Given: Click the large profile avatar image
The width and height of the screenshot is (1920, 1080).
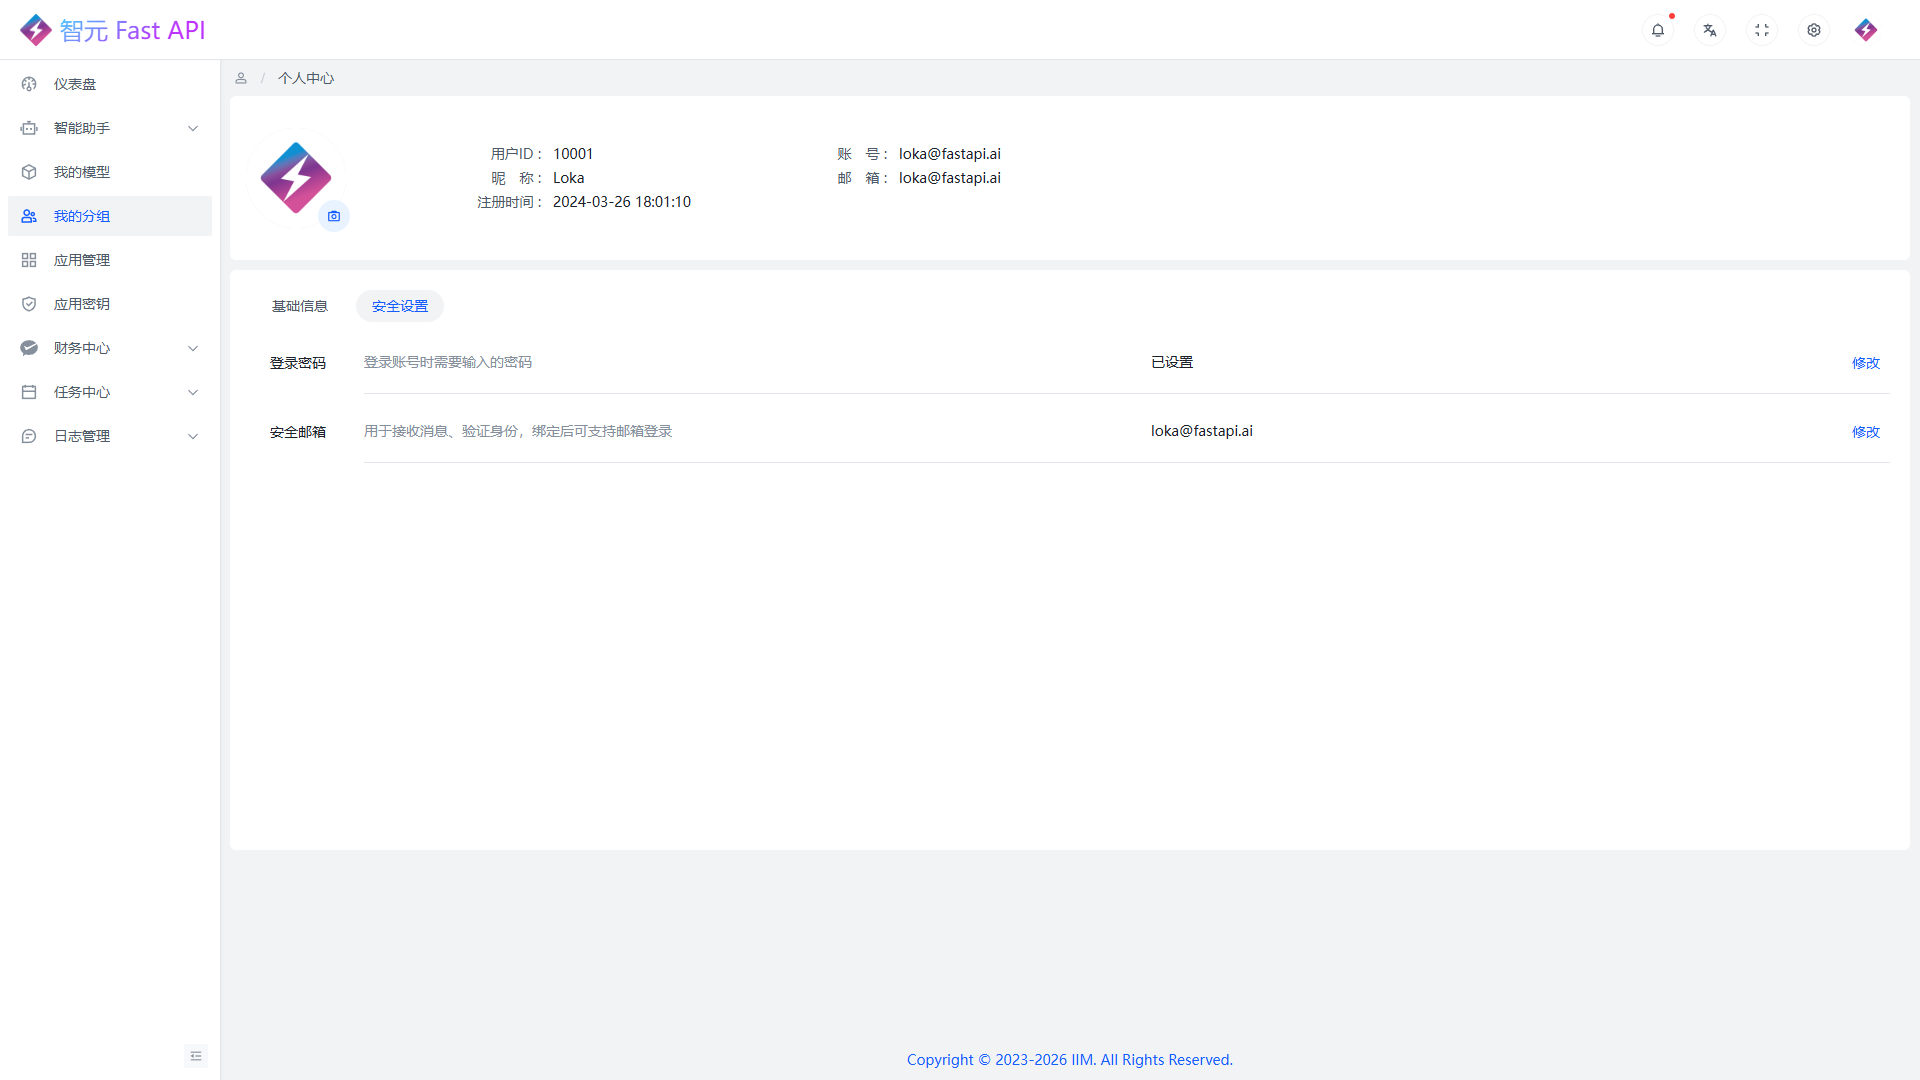Looking at the screenshot, I should [x=295, y=178].
